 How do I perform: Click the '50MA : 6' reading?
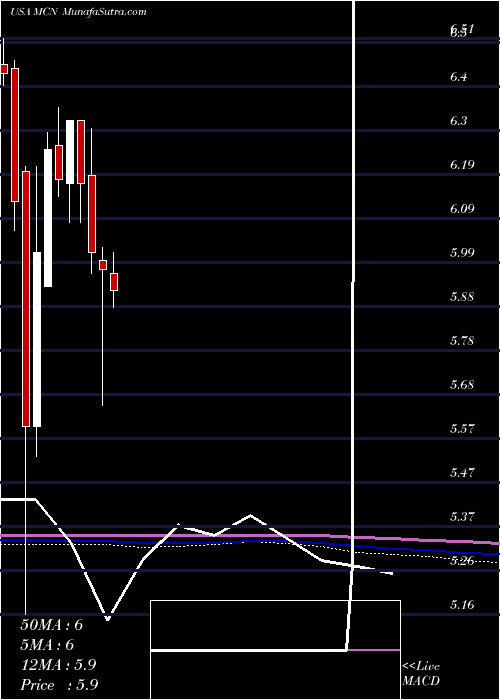point(52,625)
